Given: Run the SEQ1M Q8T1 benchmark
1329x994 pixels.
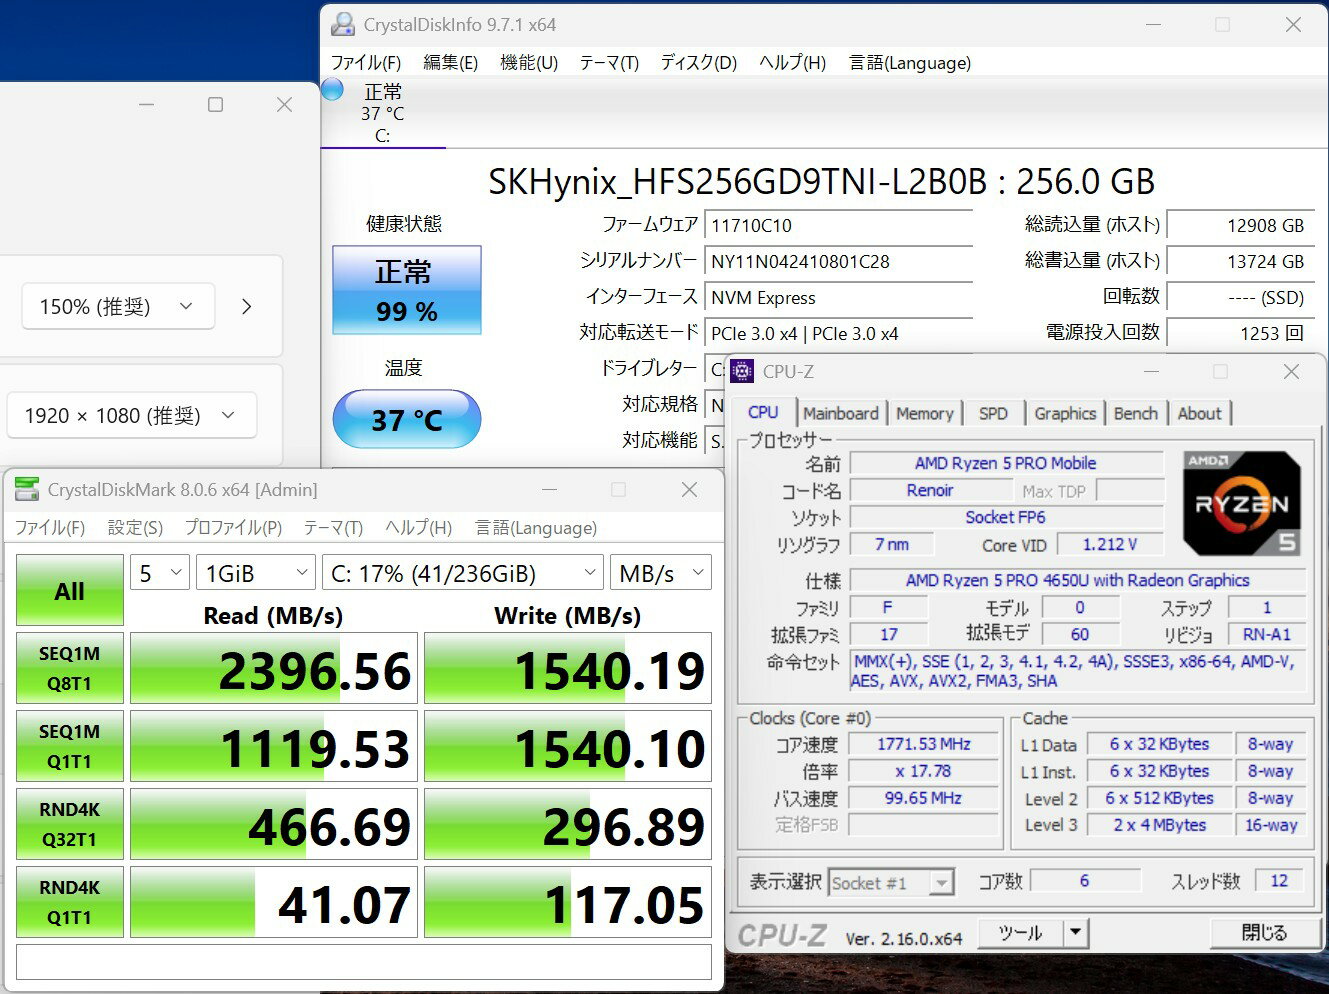Looking at the screenshot, I should coord(69,668).
